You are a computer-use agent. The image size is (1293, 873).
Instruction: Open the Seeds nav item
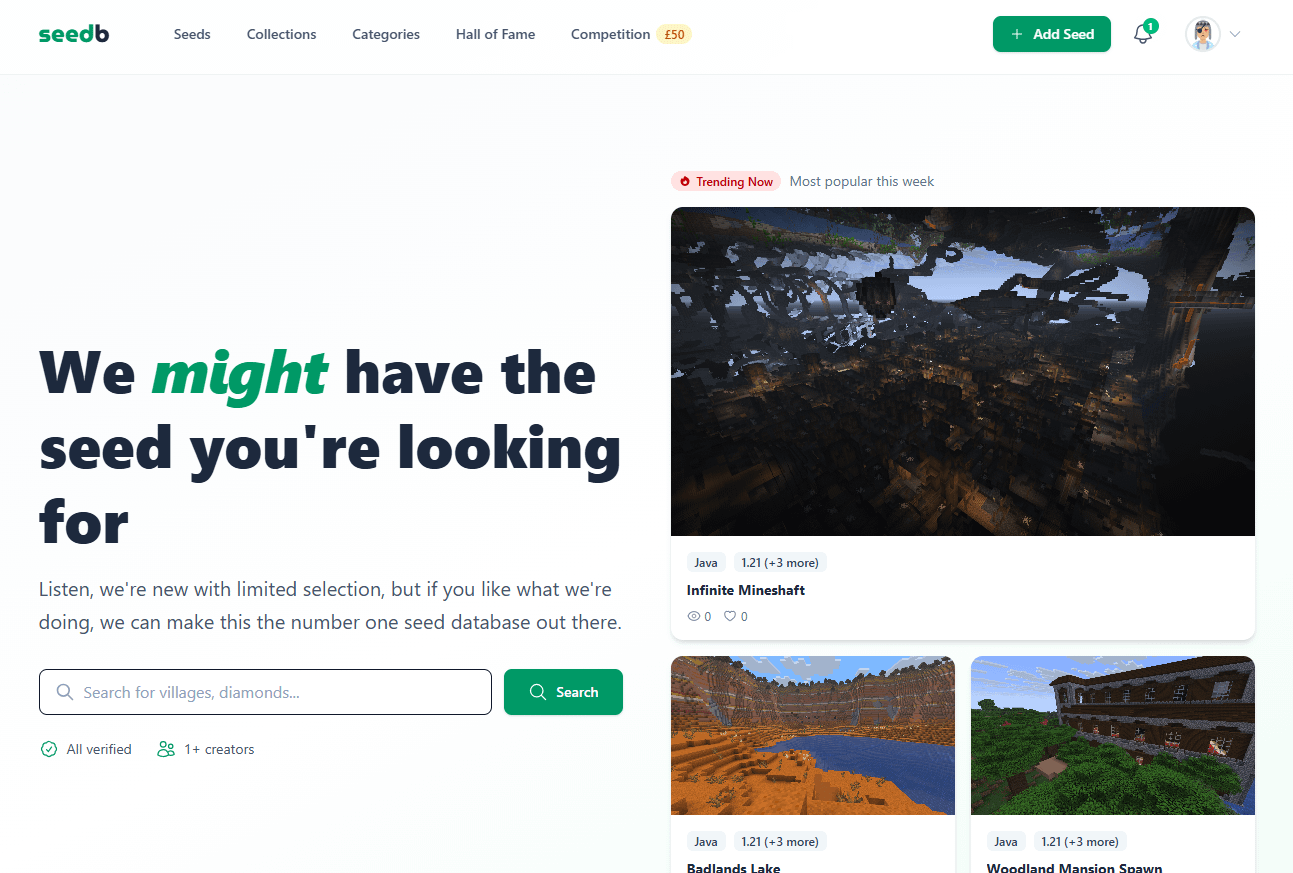[x=192, y=34]
